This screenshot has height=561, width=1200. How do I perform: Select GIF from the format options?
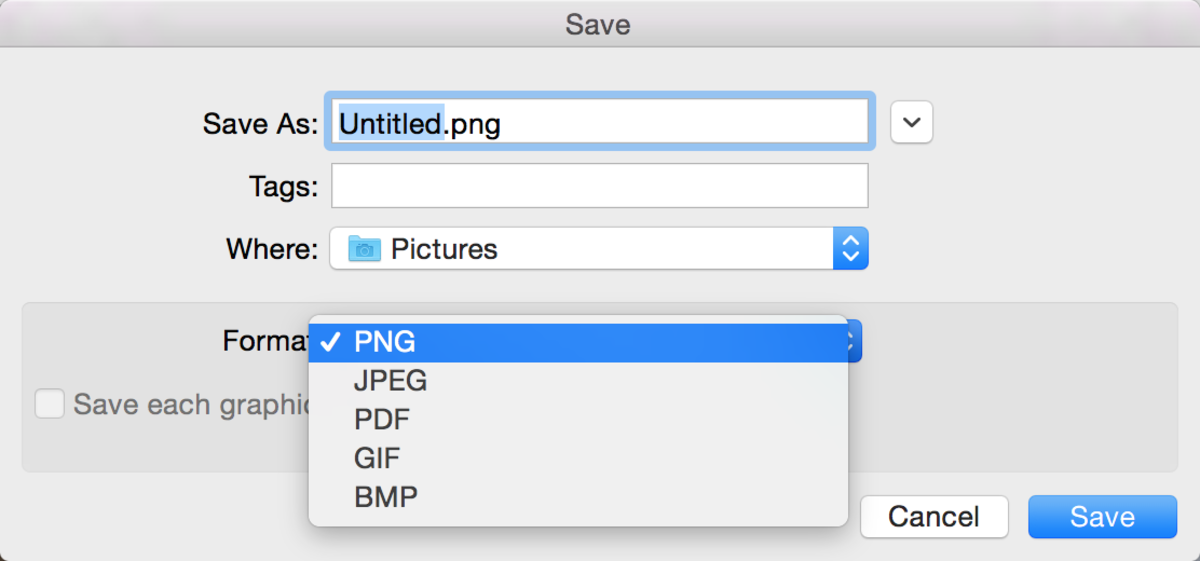coord(377,458)
